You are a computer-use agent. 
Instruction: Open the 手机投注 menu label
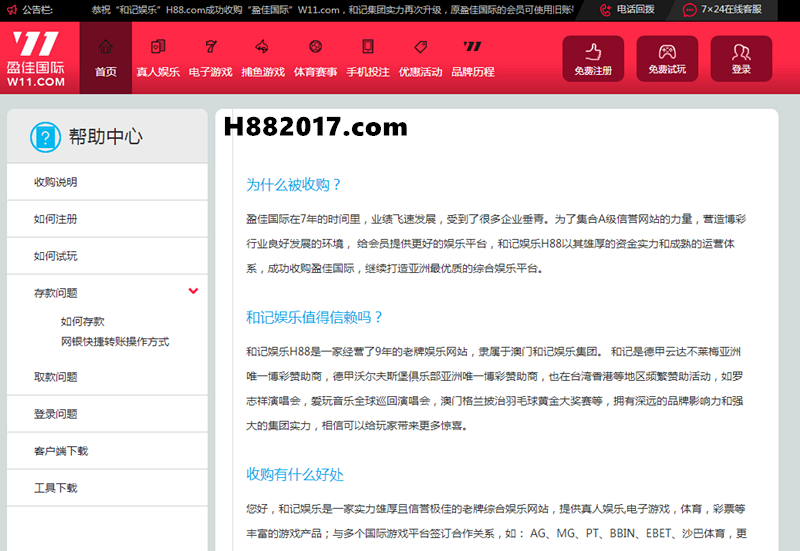click(368, 72)
